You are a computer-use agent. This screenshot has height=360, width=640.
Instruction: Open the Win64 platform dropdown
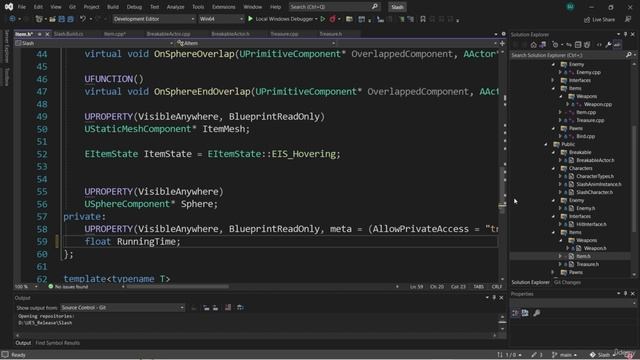[x=221, y=19]
